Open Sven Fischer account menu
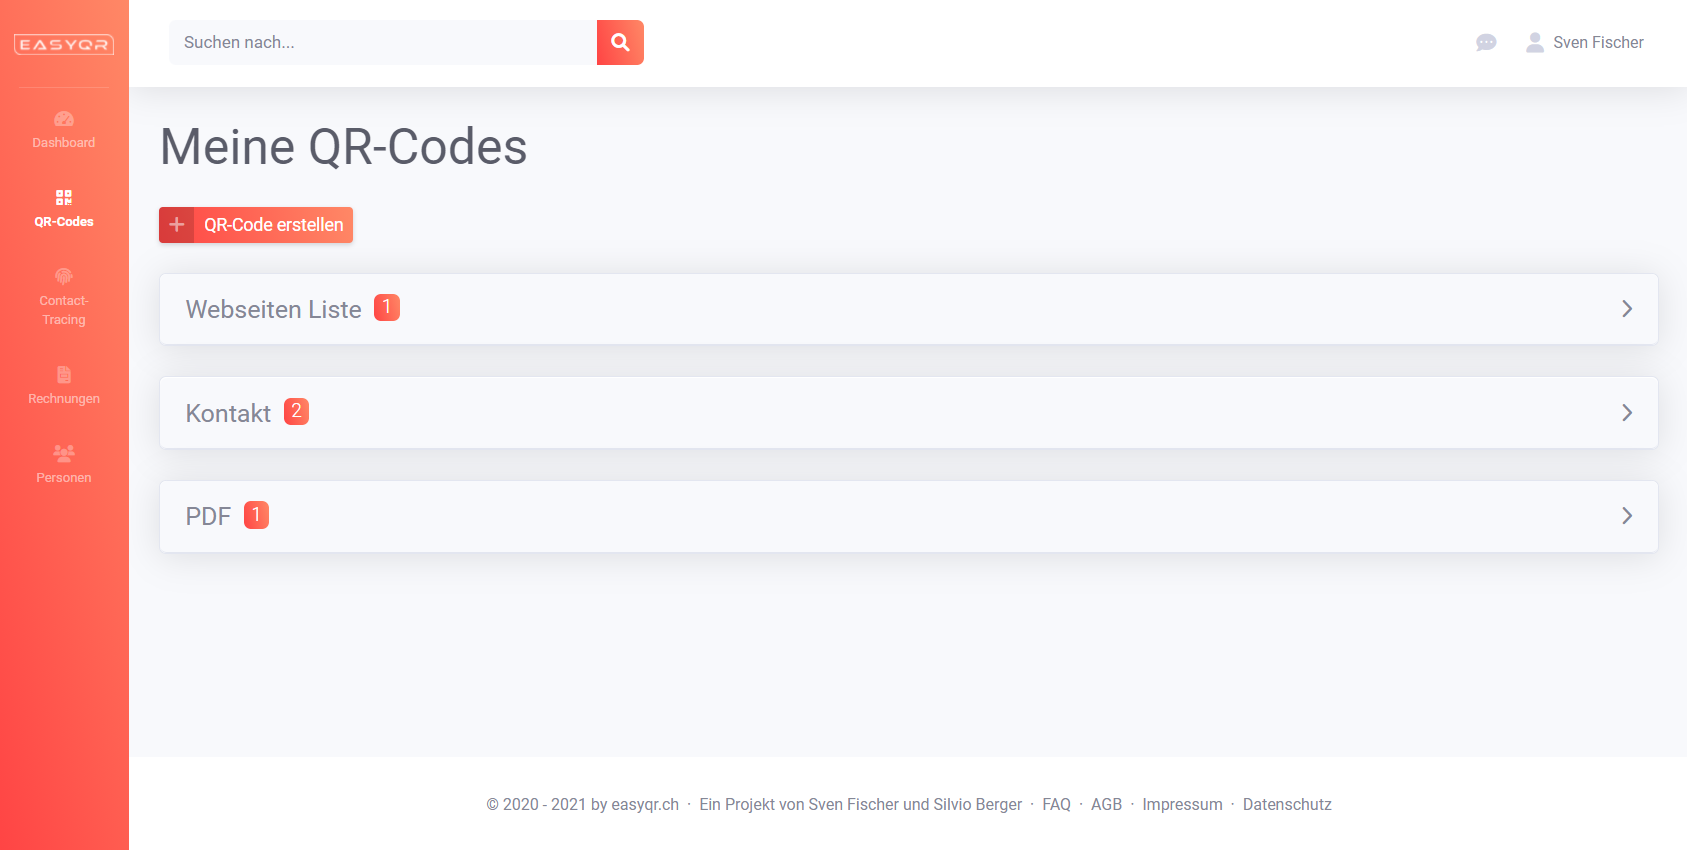Screen dimensions: 1687x850 click(1598, 42)
